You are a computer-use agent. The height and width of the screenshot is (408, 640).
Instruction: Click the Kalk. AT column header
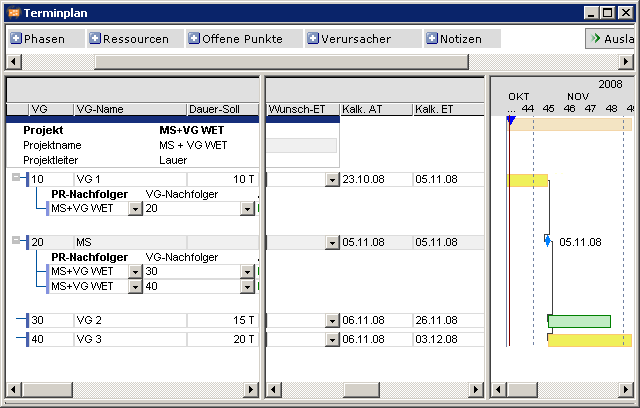tap(376, 109)
